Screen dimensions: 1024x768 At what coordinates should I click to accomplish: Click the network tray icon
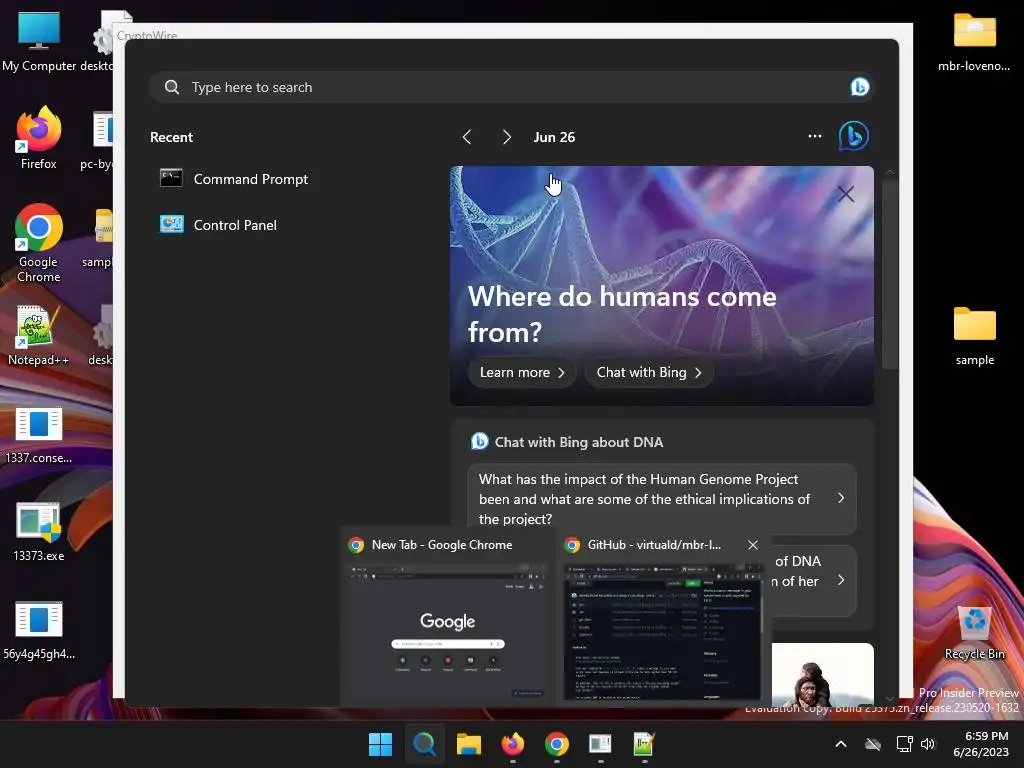[x=904, y=744]
